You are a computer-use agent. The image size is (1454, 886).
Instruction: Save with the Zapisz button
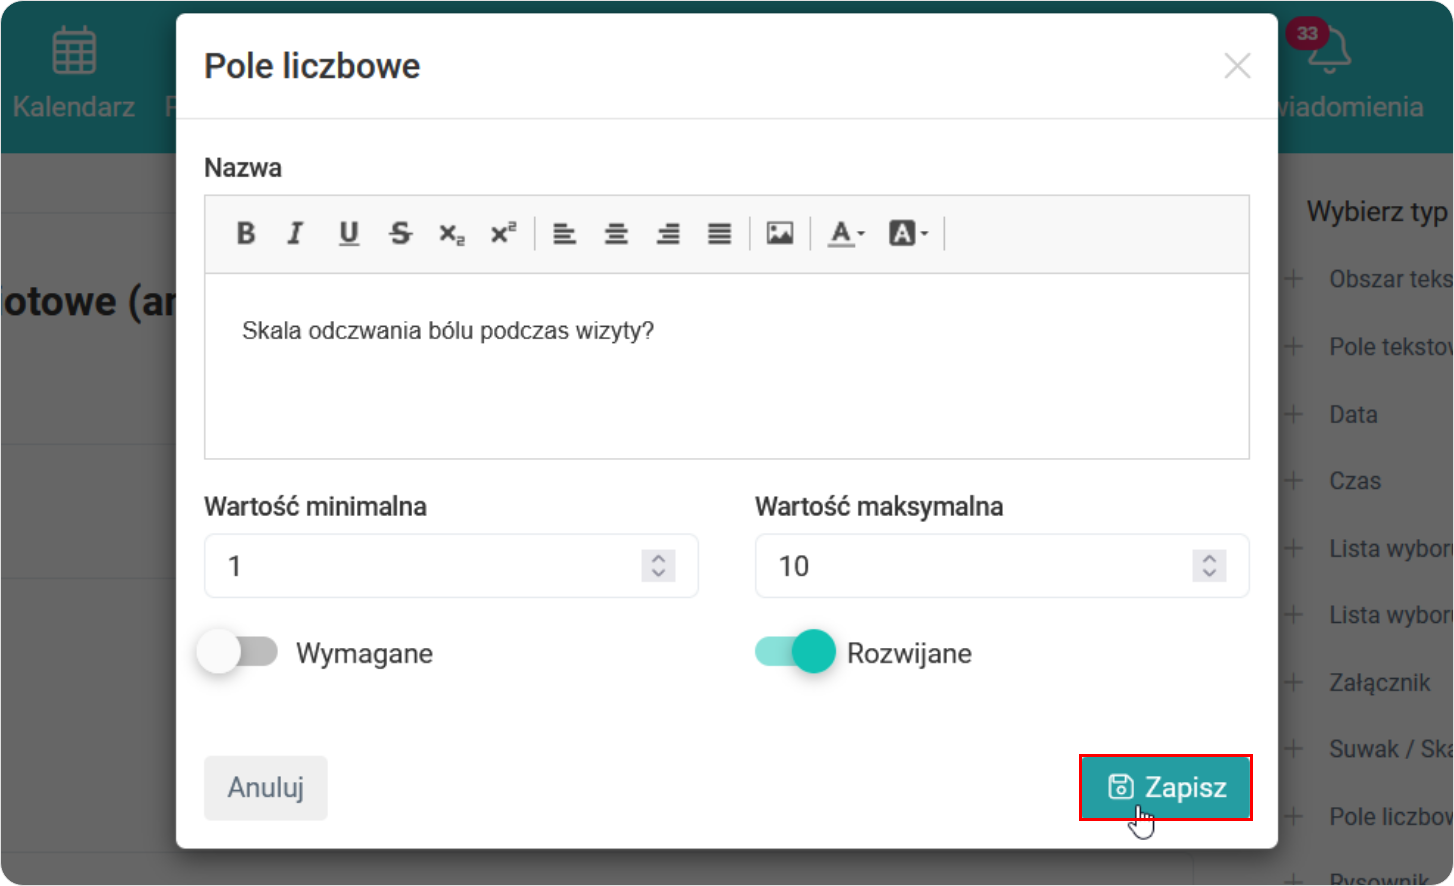click(1166, 788)
